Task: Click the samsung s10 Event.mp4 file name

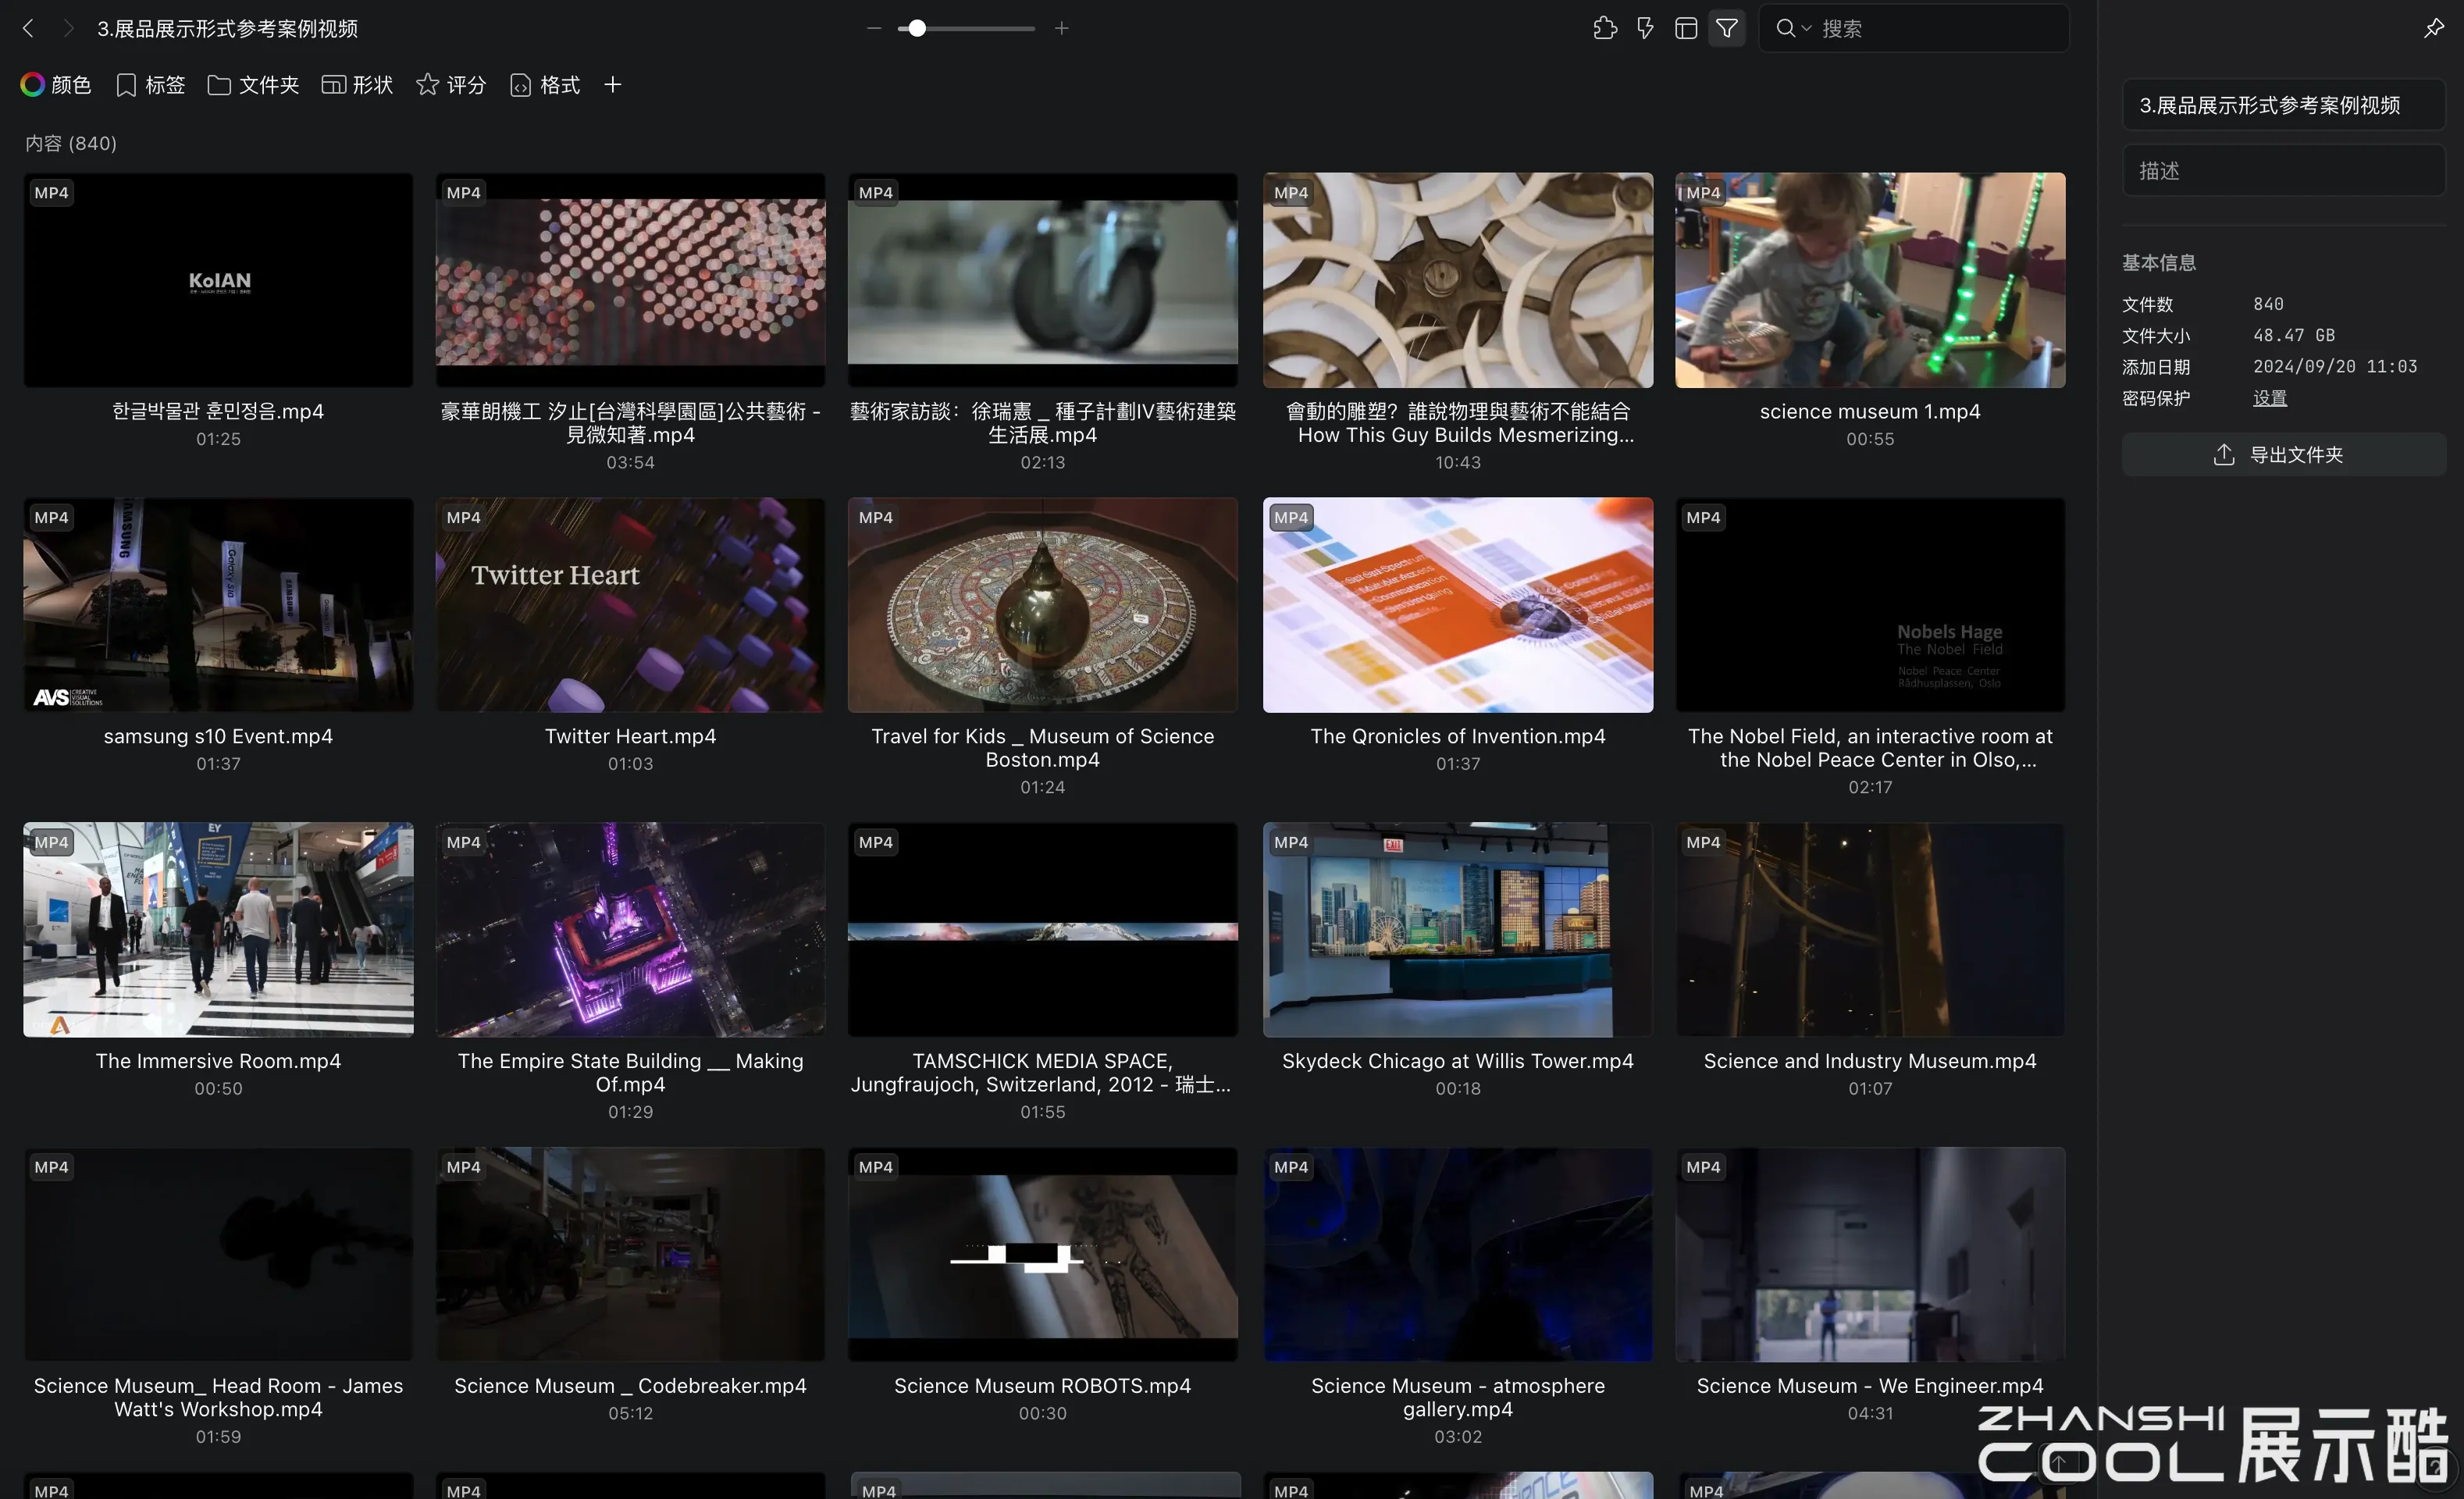Action: [x=218, y=737]
